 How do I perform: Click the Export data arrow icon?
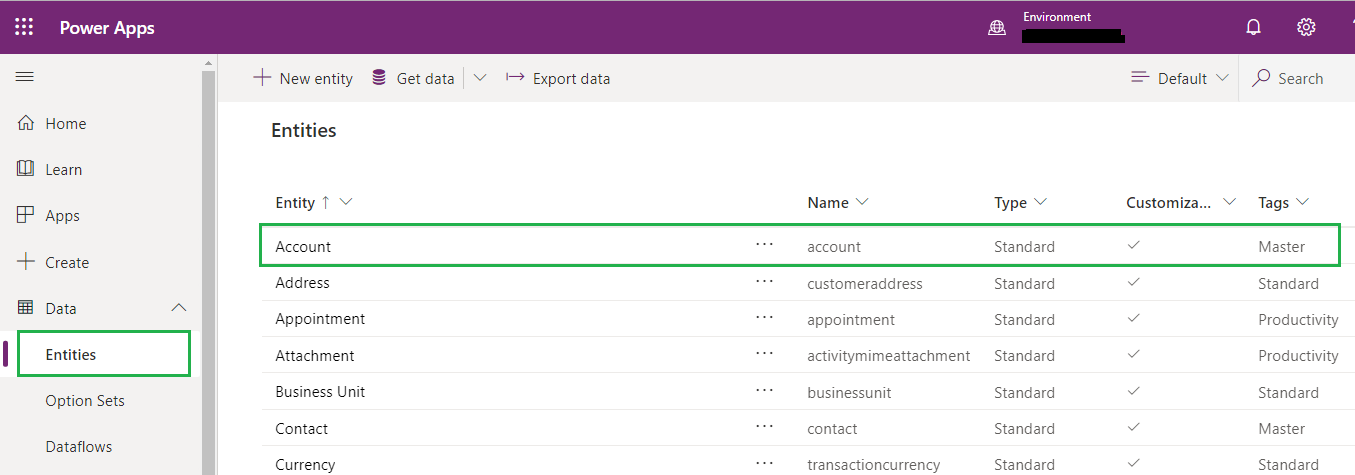[515, 77]
